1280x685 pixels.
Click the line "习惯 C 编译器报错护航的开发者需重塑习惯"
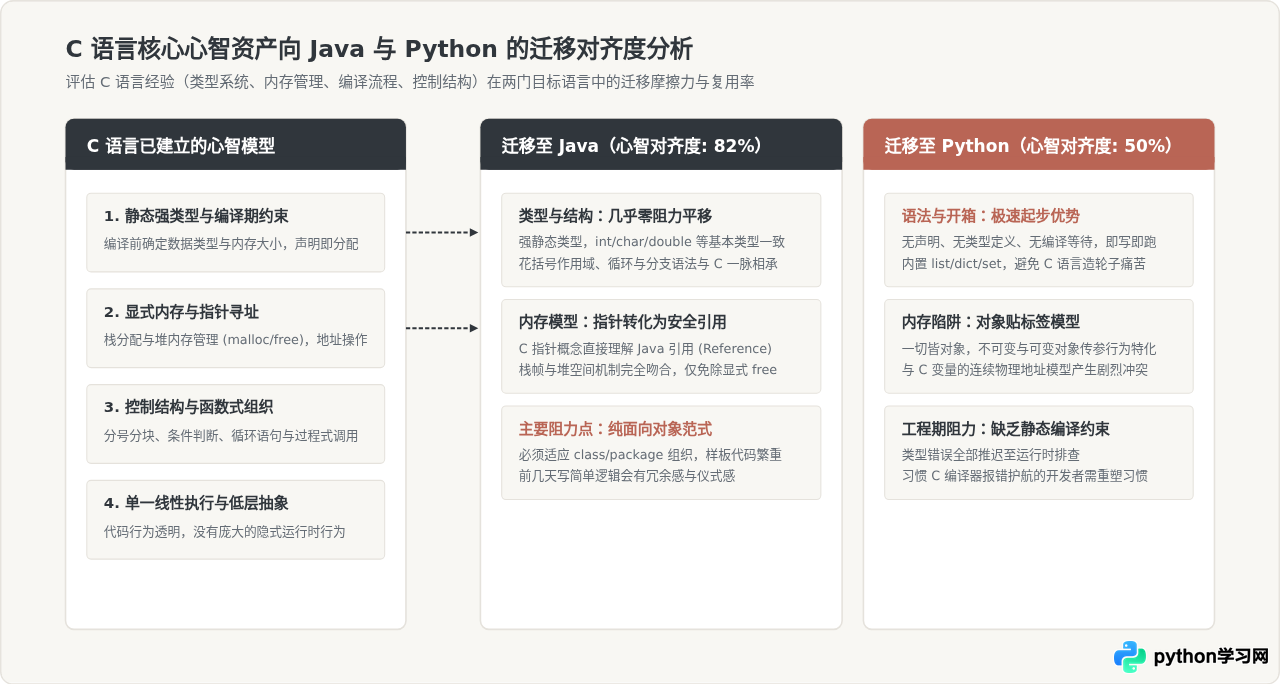click(1025, 477)
